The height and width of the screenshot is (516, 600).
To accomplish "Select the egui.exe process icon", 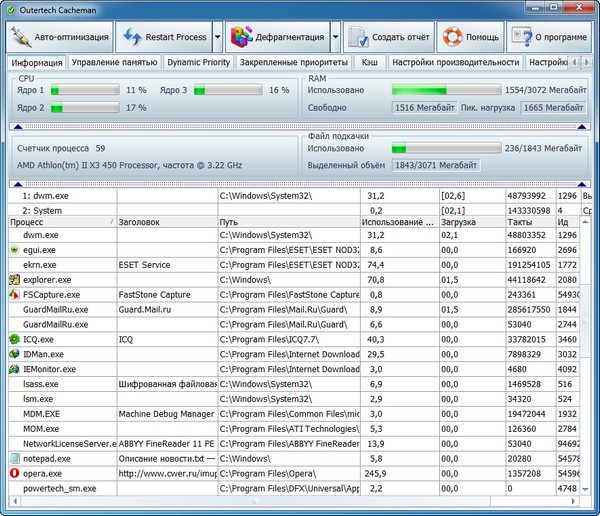I will [13, 249].
